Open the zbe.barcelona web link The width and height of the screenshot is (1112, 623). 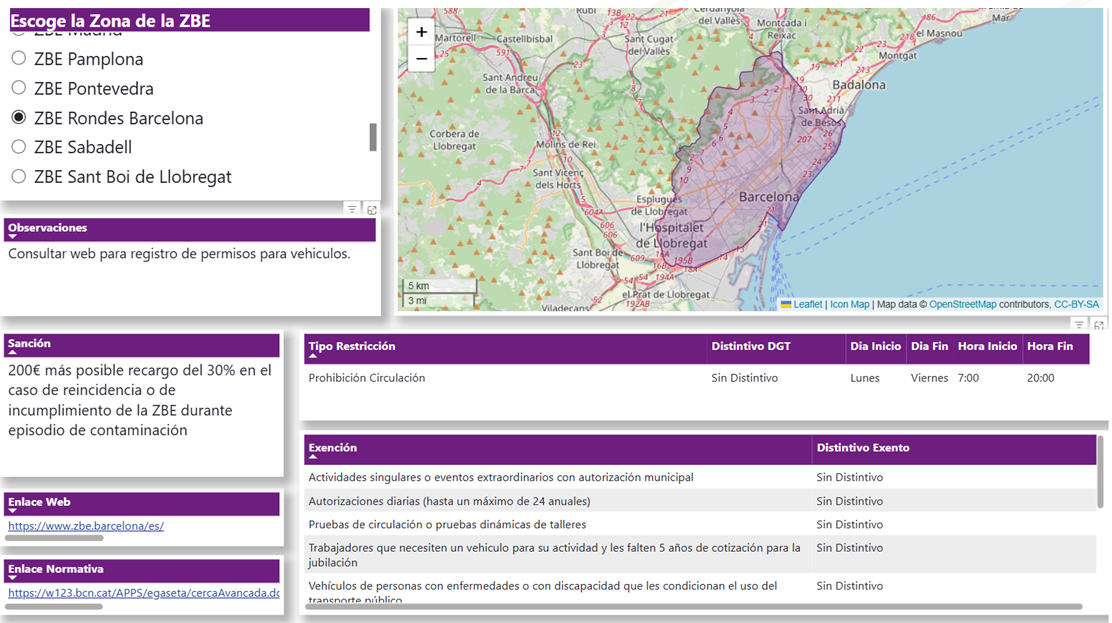[x=86, y=525]
